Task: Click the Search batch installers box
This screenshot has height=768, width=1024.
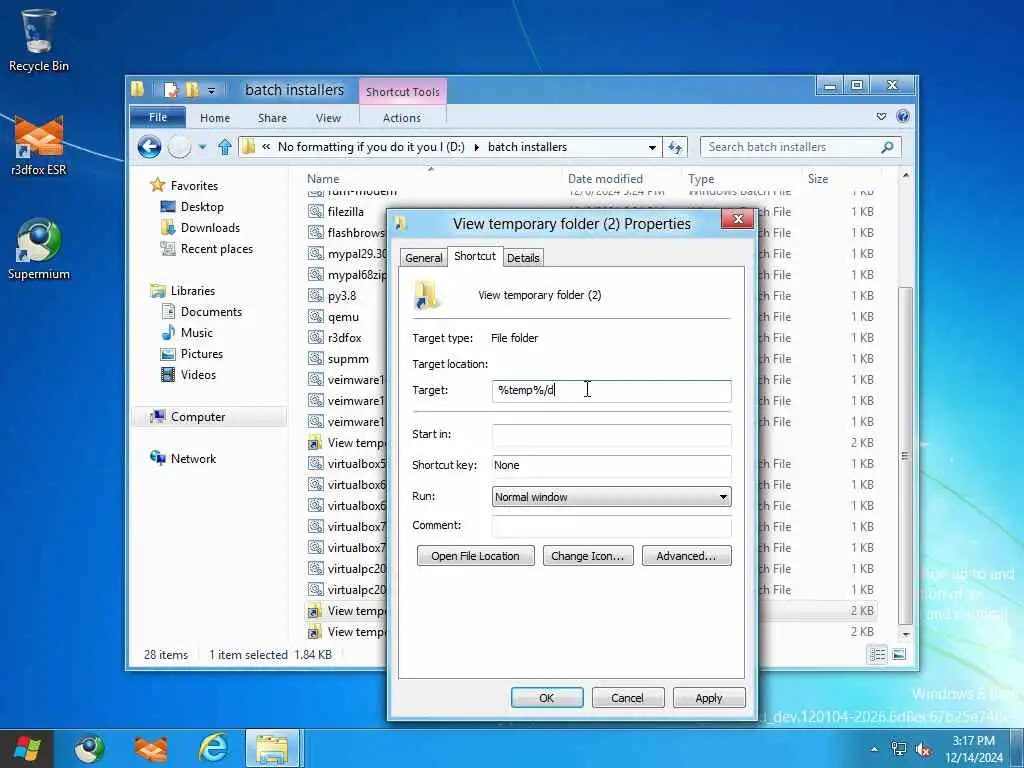Action: 792,147
